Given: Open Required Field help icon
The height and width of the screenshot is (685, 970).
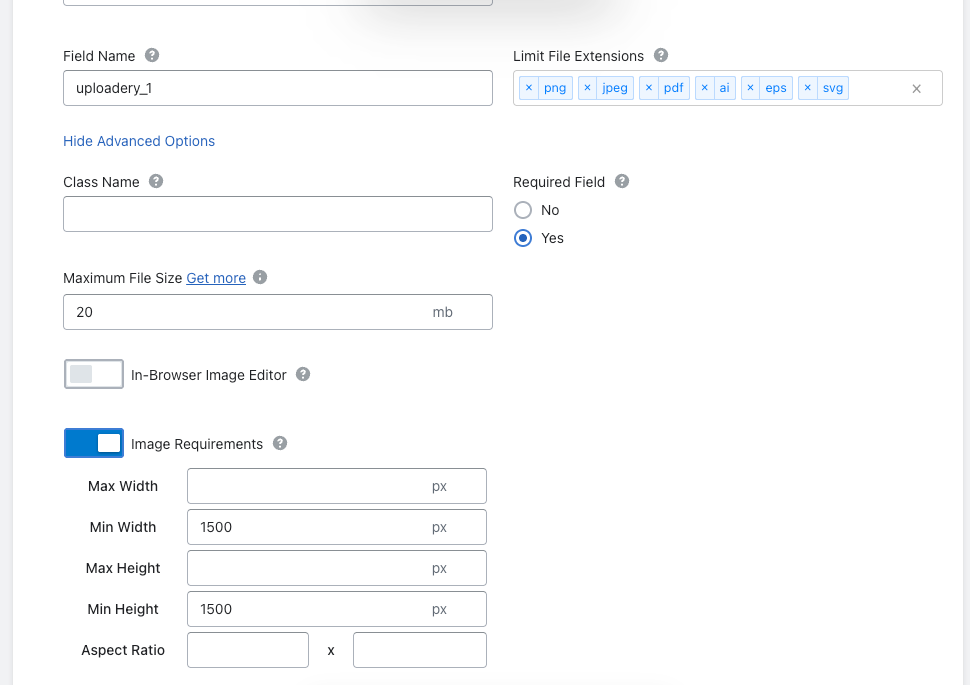Looking at the screenshot, I should click(622, 181).
